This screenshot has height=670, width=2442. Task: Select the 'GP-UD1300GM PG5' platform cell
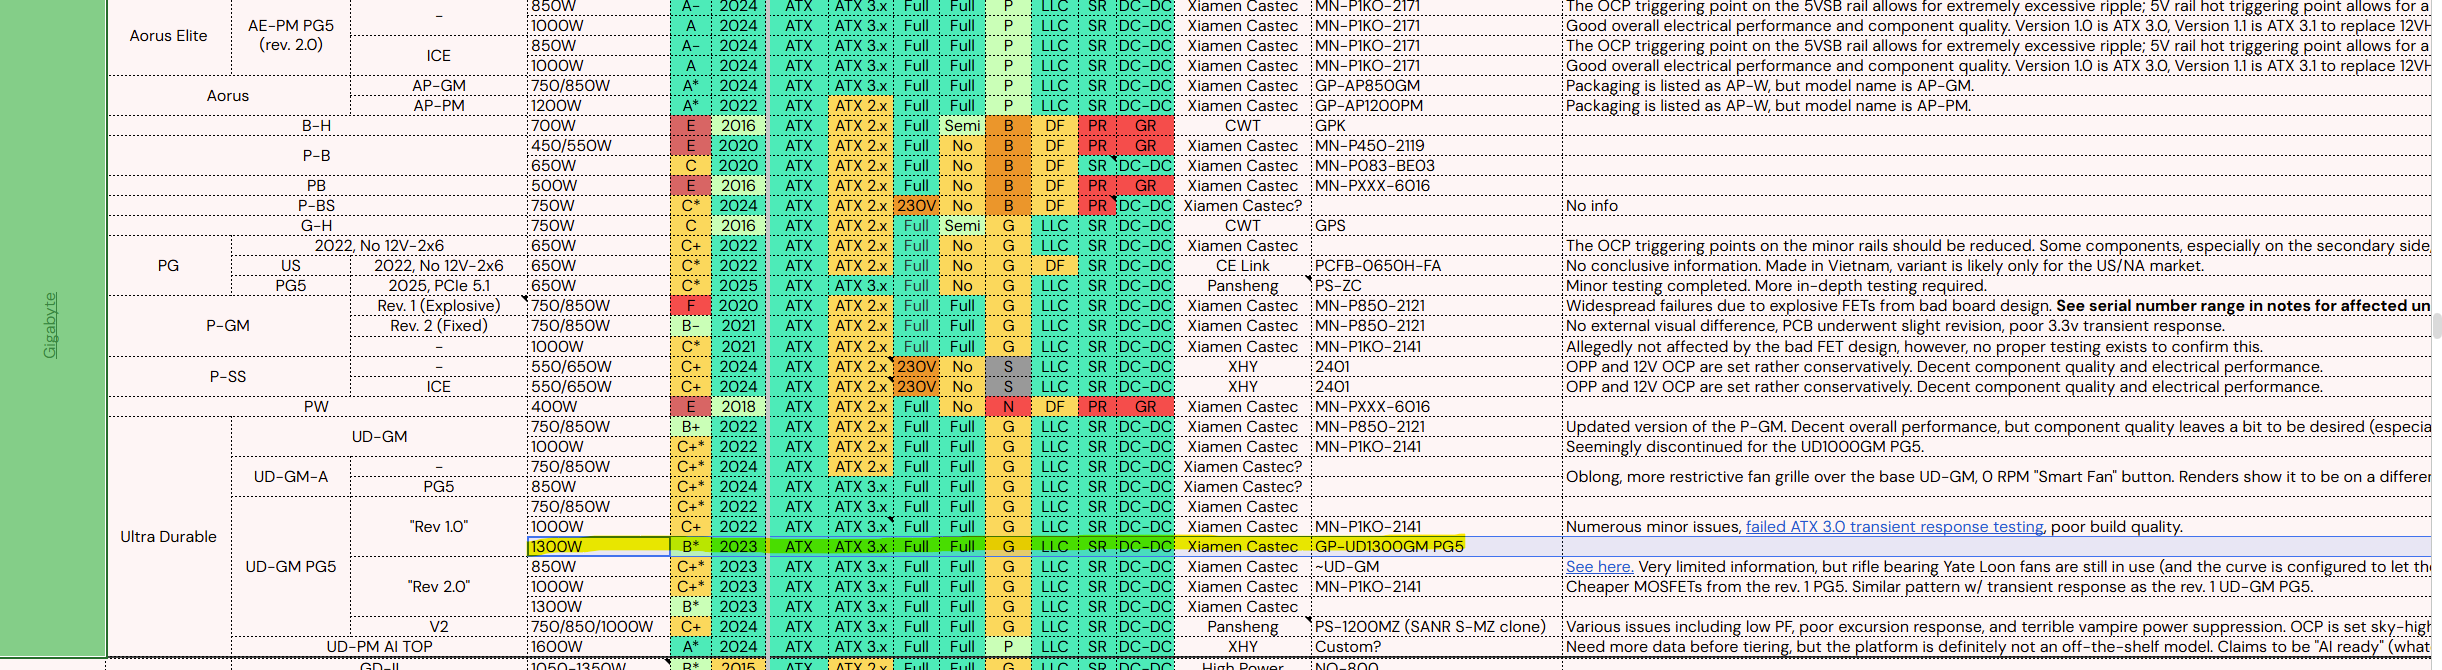tap(1436, 547)
